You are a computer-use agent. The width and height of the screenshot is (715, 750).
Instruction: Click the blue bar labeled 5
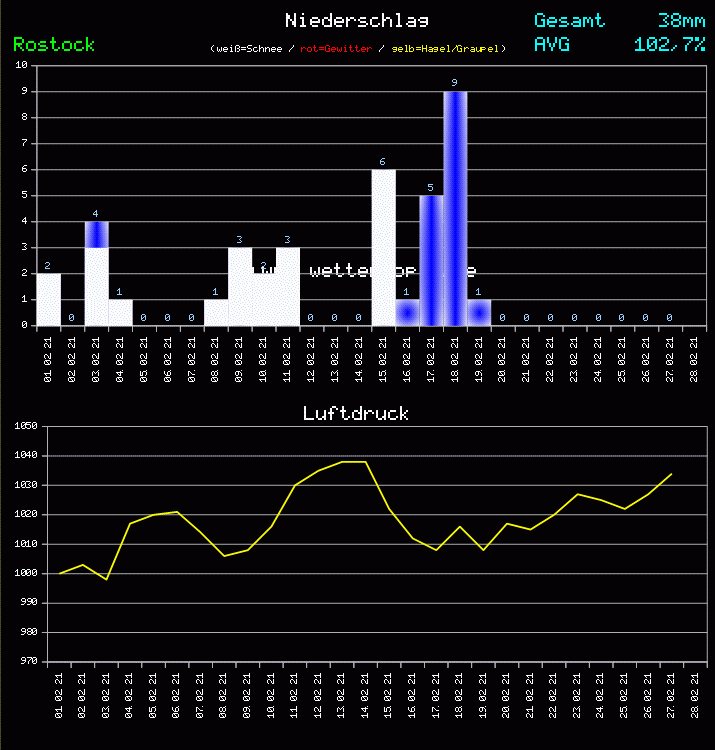[431, 260]
